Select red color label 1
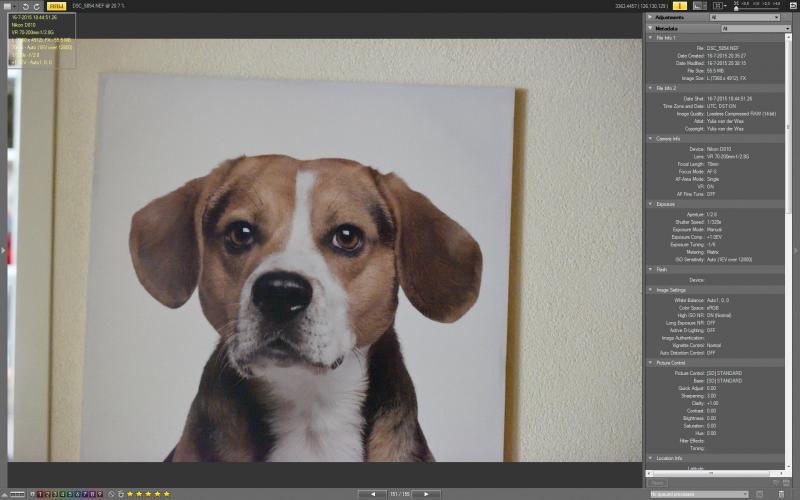Image resolution: width=800 pixels, height=500 pixels. pyautogui.click(x=40, y=494)
